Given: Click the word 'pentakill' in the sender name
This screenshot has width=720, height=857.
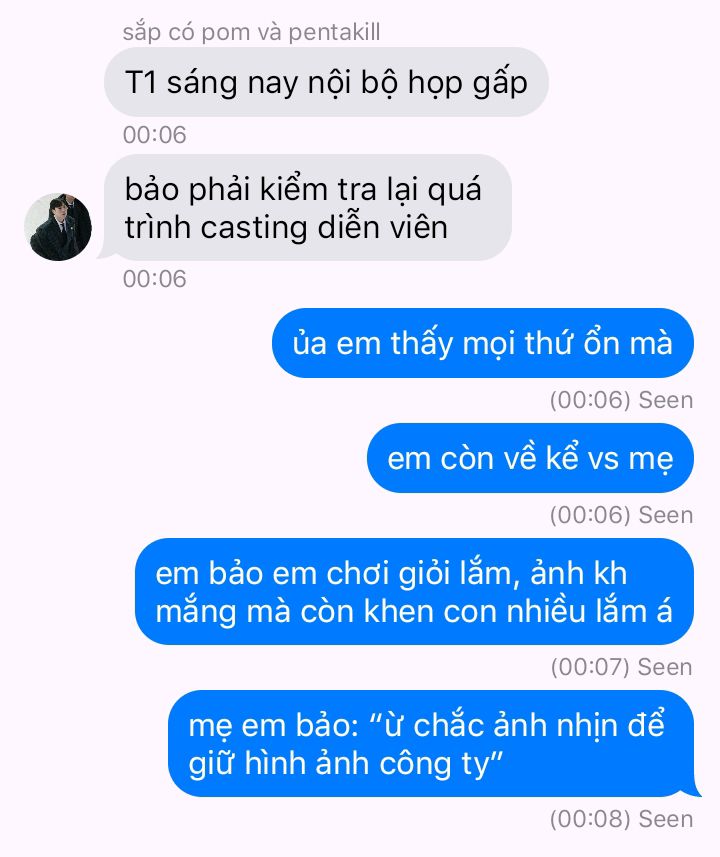Looking at the screenshot, I should click(334, 32).
